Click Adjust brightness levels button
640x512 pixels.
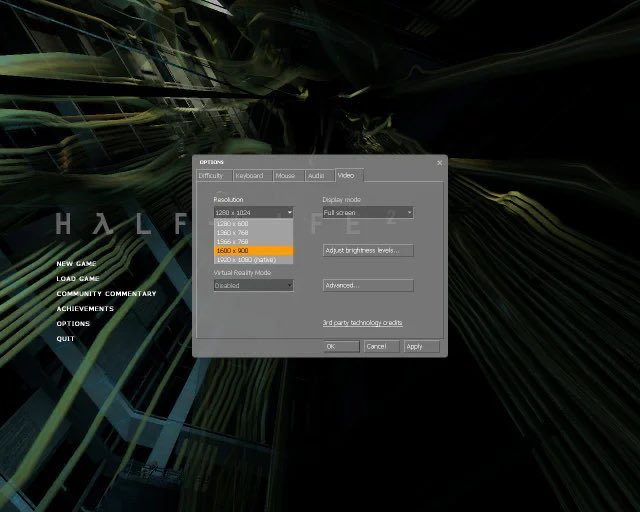point(368,250)
